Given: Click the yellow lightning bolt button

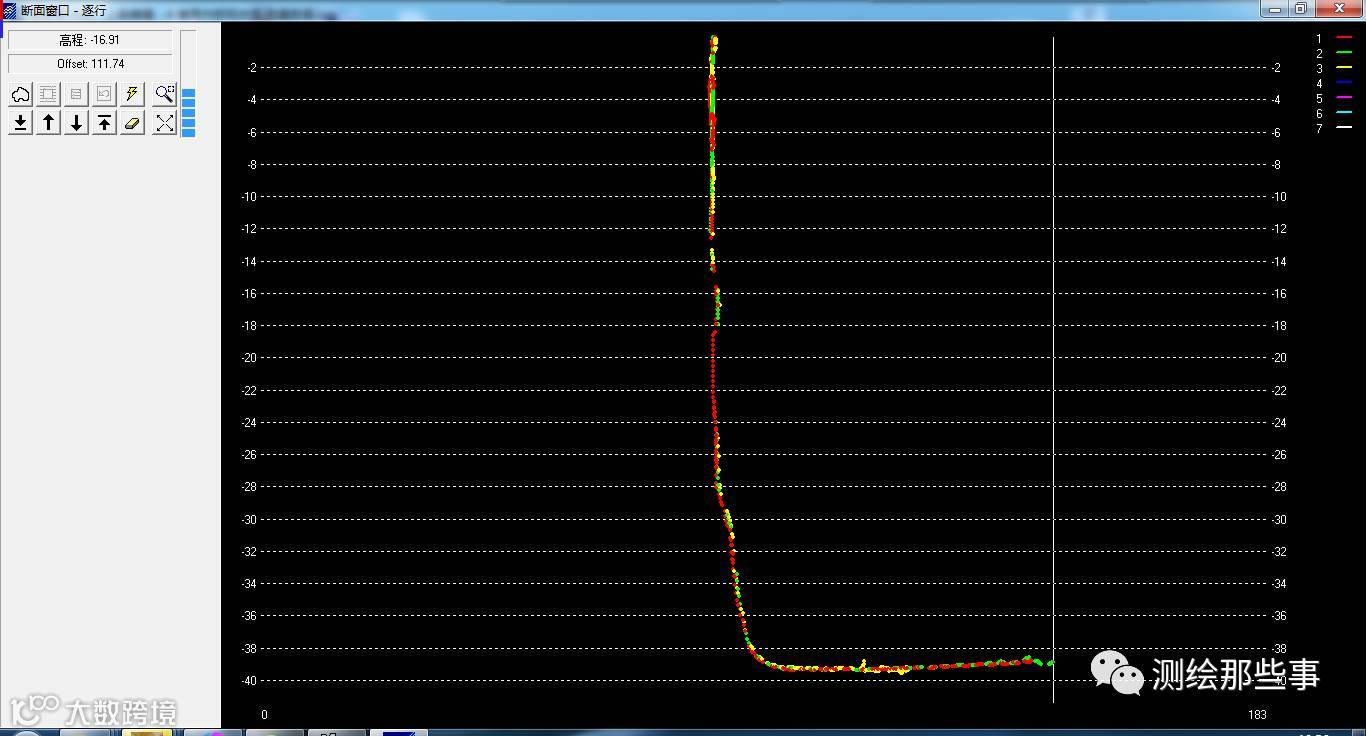Looking at the screenshot, I should coord(132,94).
